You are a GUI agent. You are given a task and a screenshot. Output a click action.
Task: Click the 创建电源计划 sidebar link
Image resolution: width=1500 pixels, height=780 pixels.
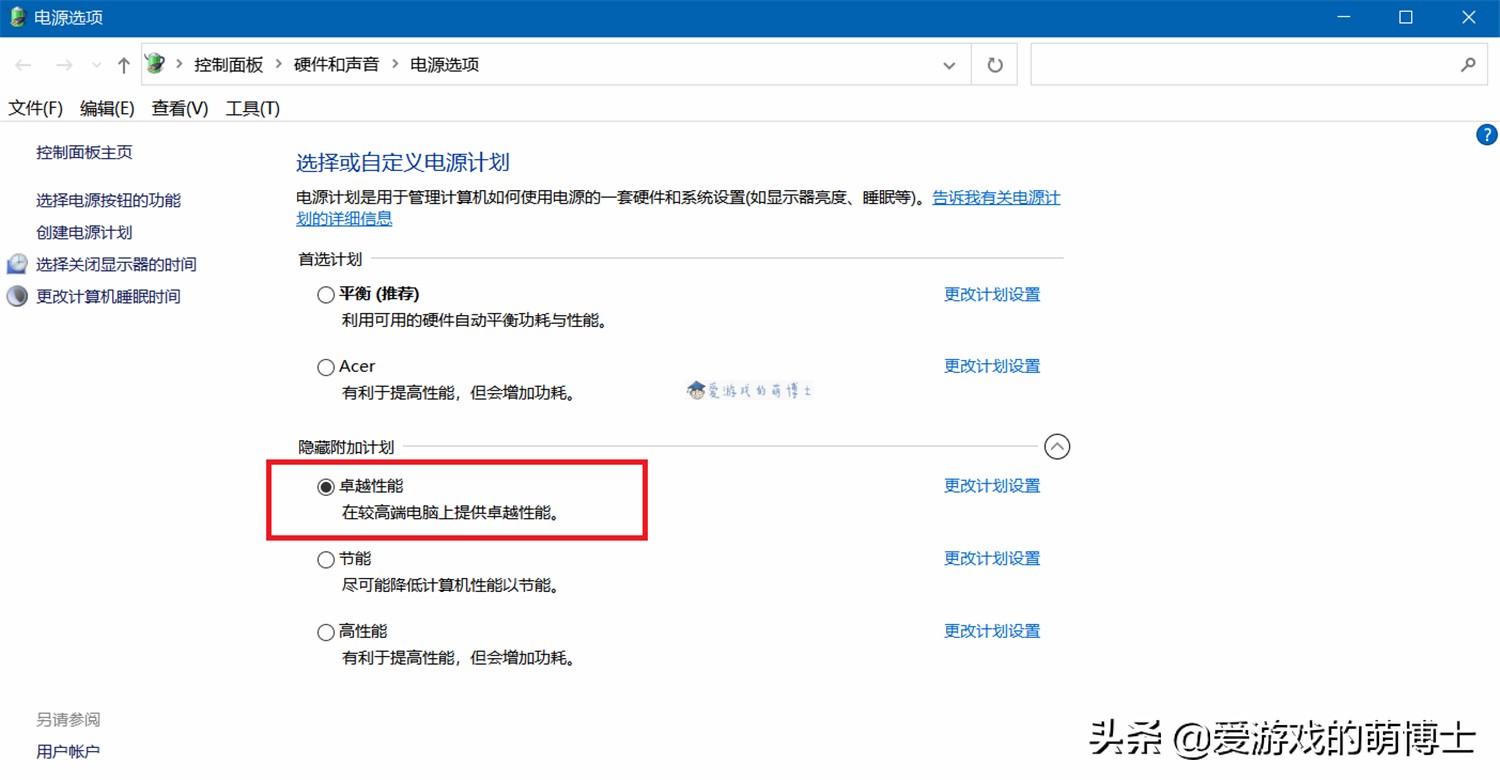[x=82, y=232]
